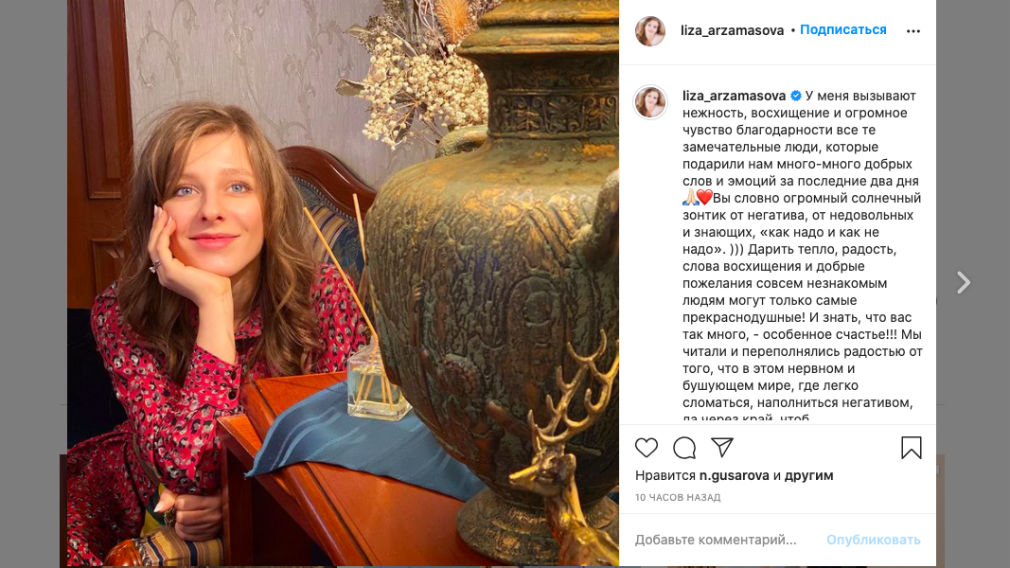The width and height of the screenshot is (1010, 568).
Task: Go to next post with right arrow
Action: click(963, 282)
